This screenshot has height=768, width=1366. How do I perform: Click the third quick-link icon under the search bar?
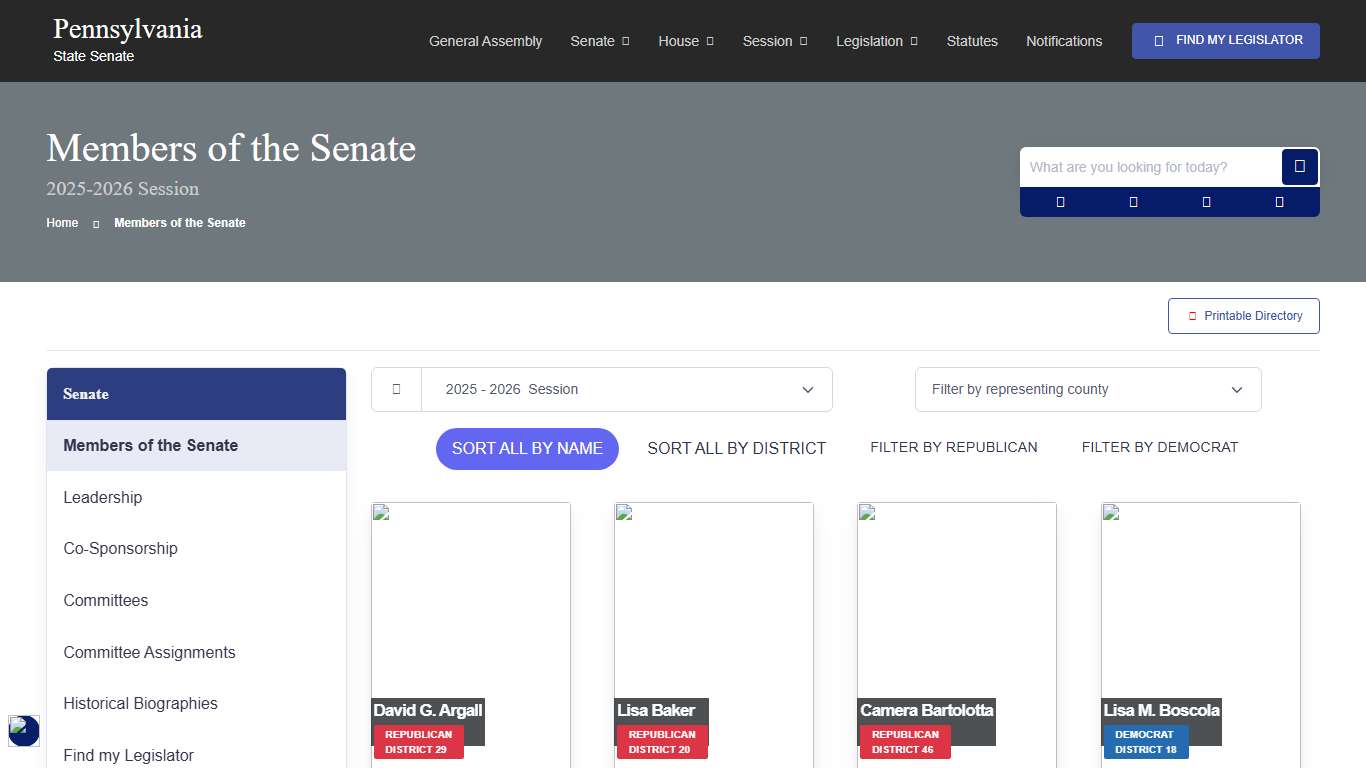1206,201
